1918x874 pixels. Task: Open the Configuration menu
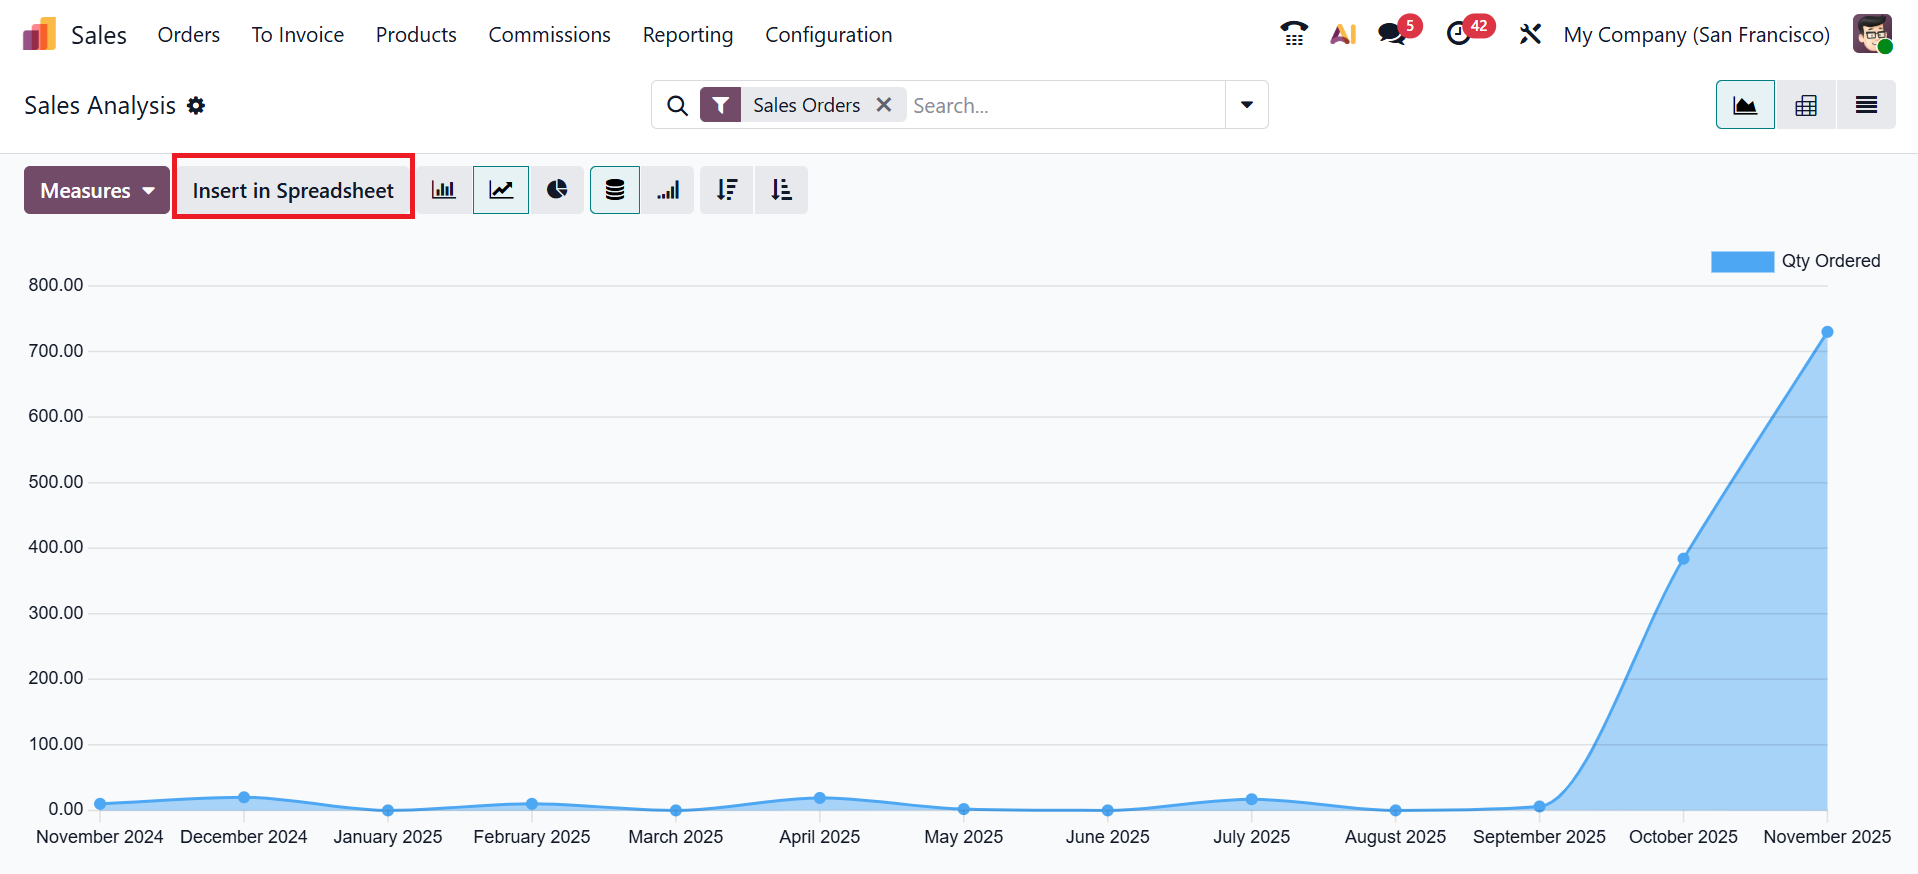pos(828,35)
